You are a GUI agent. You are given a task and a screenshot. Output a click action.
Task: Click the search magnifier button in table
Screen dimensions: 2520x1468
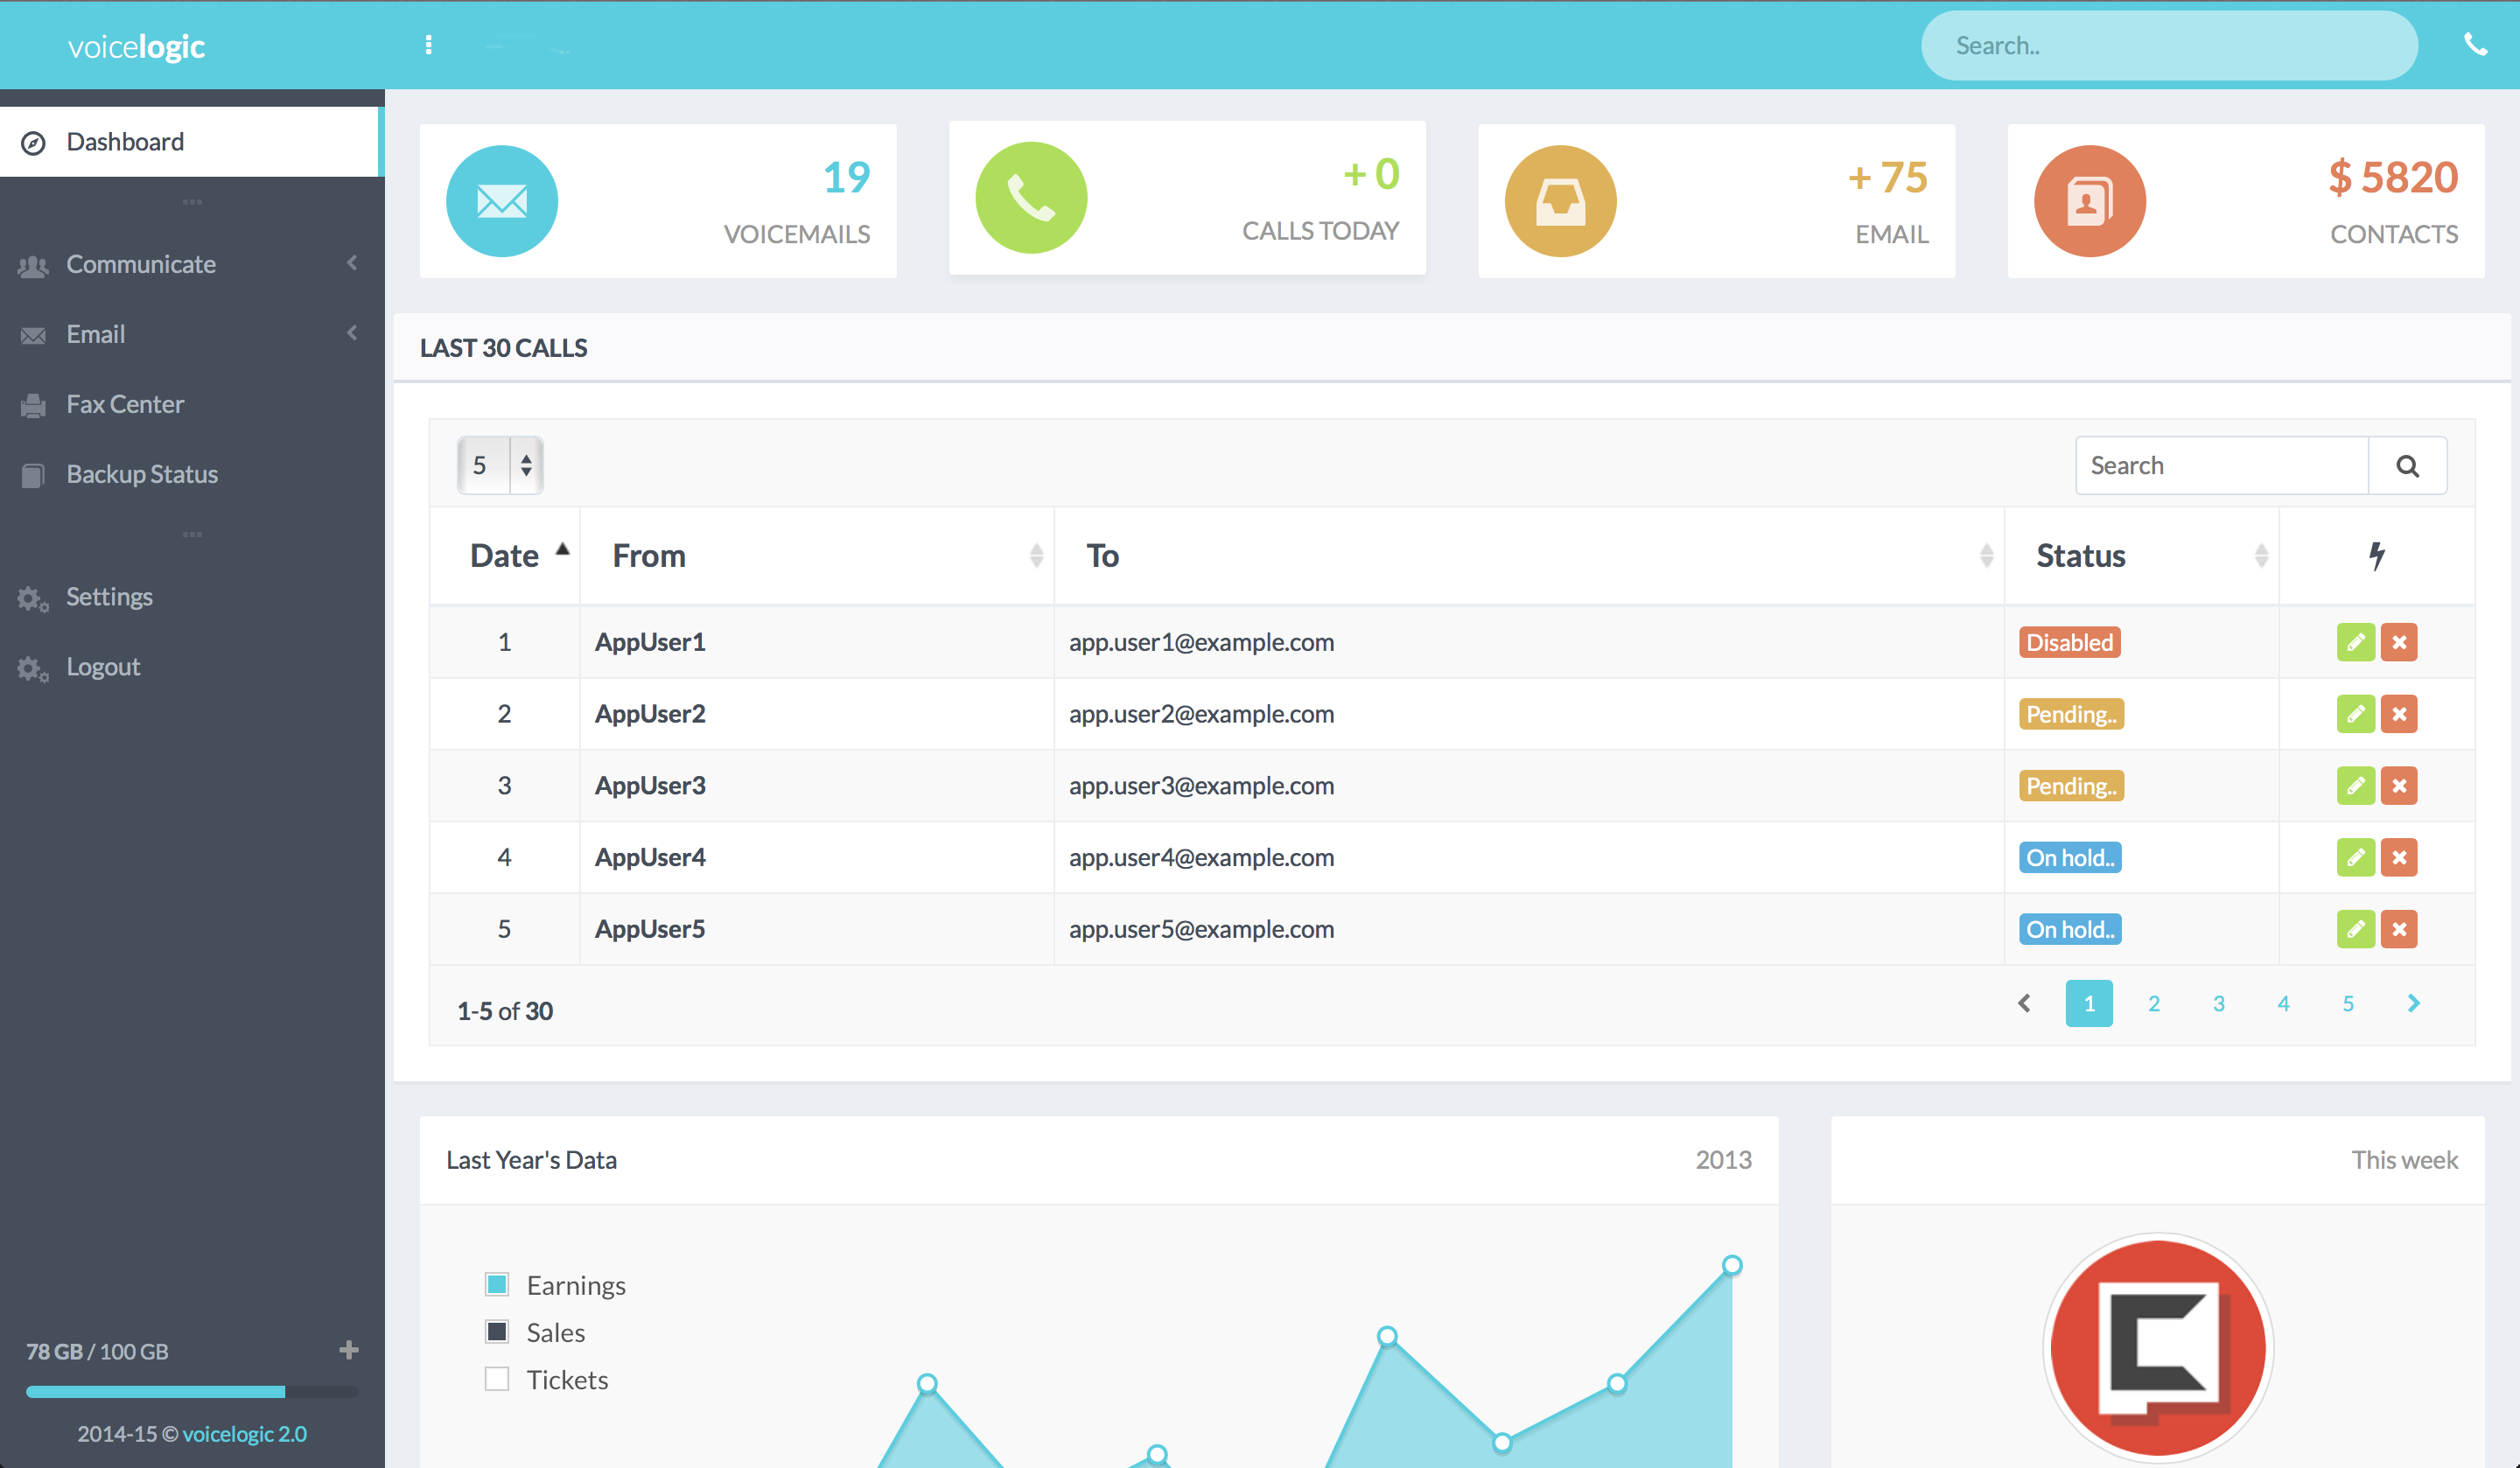(x=2407, y=466)
